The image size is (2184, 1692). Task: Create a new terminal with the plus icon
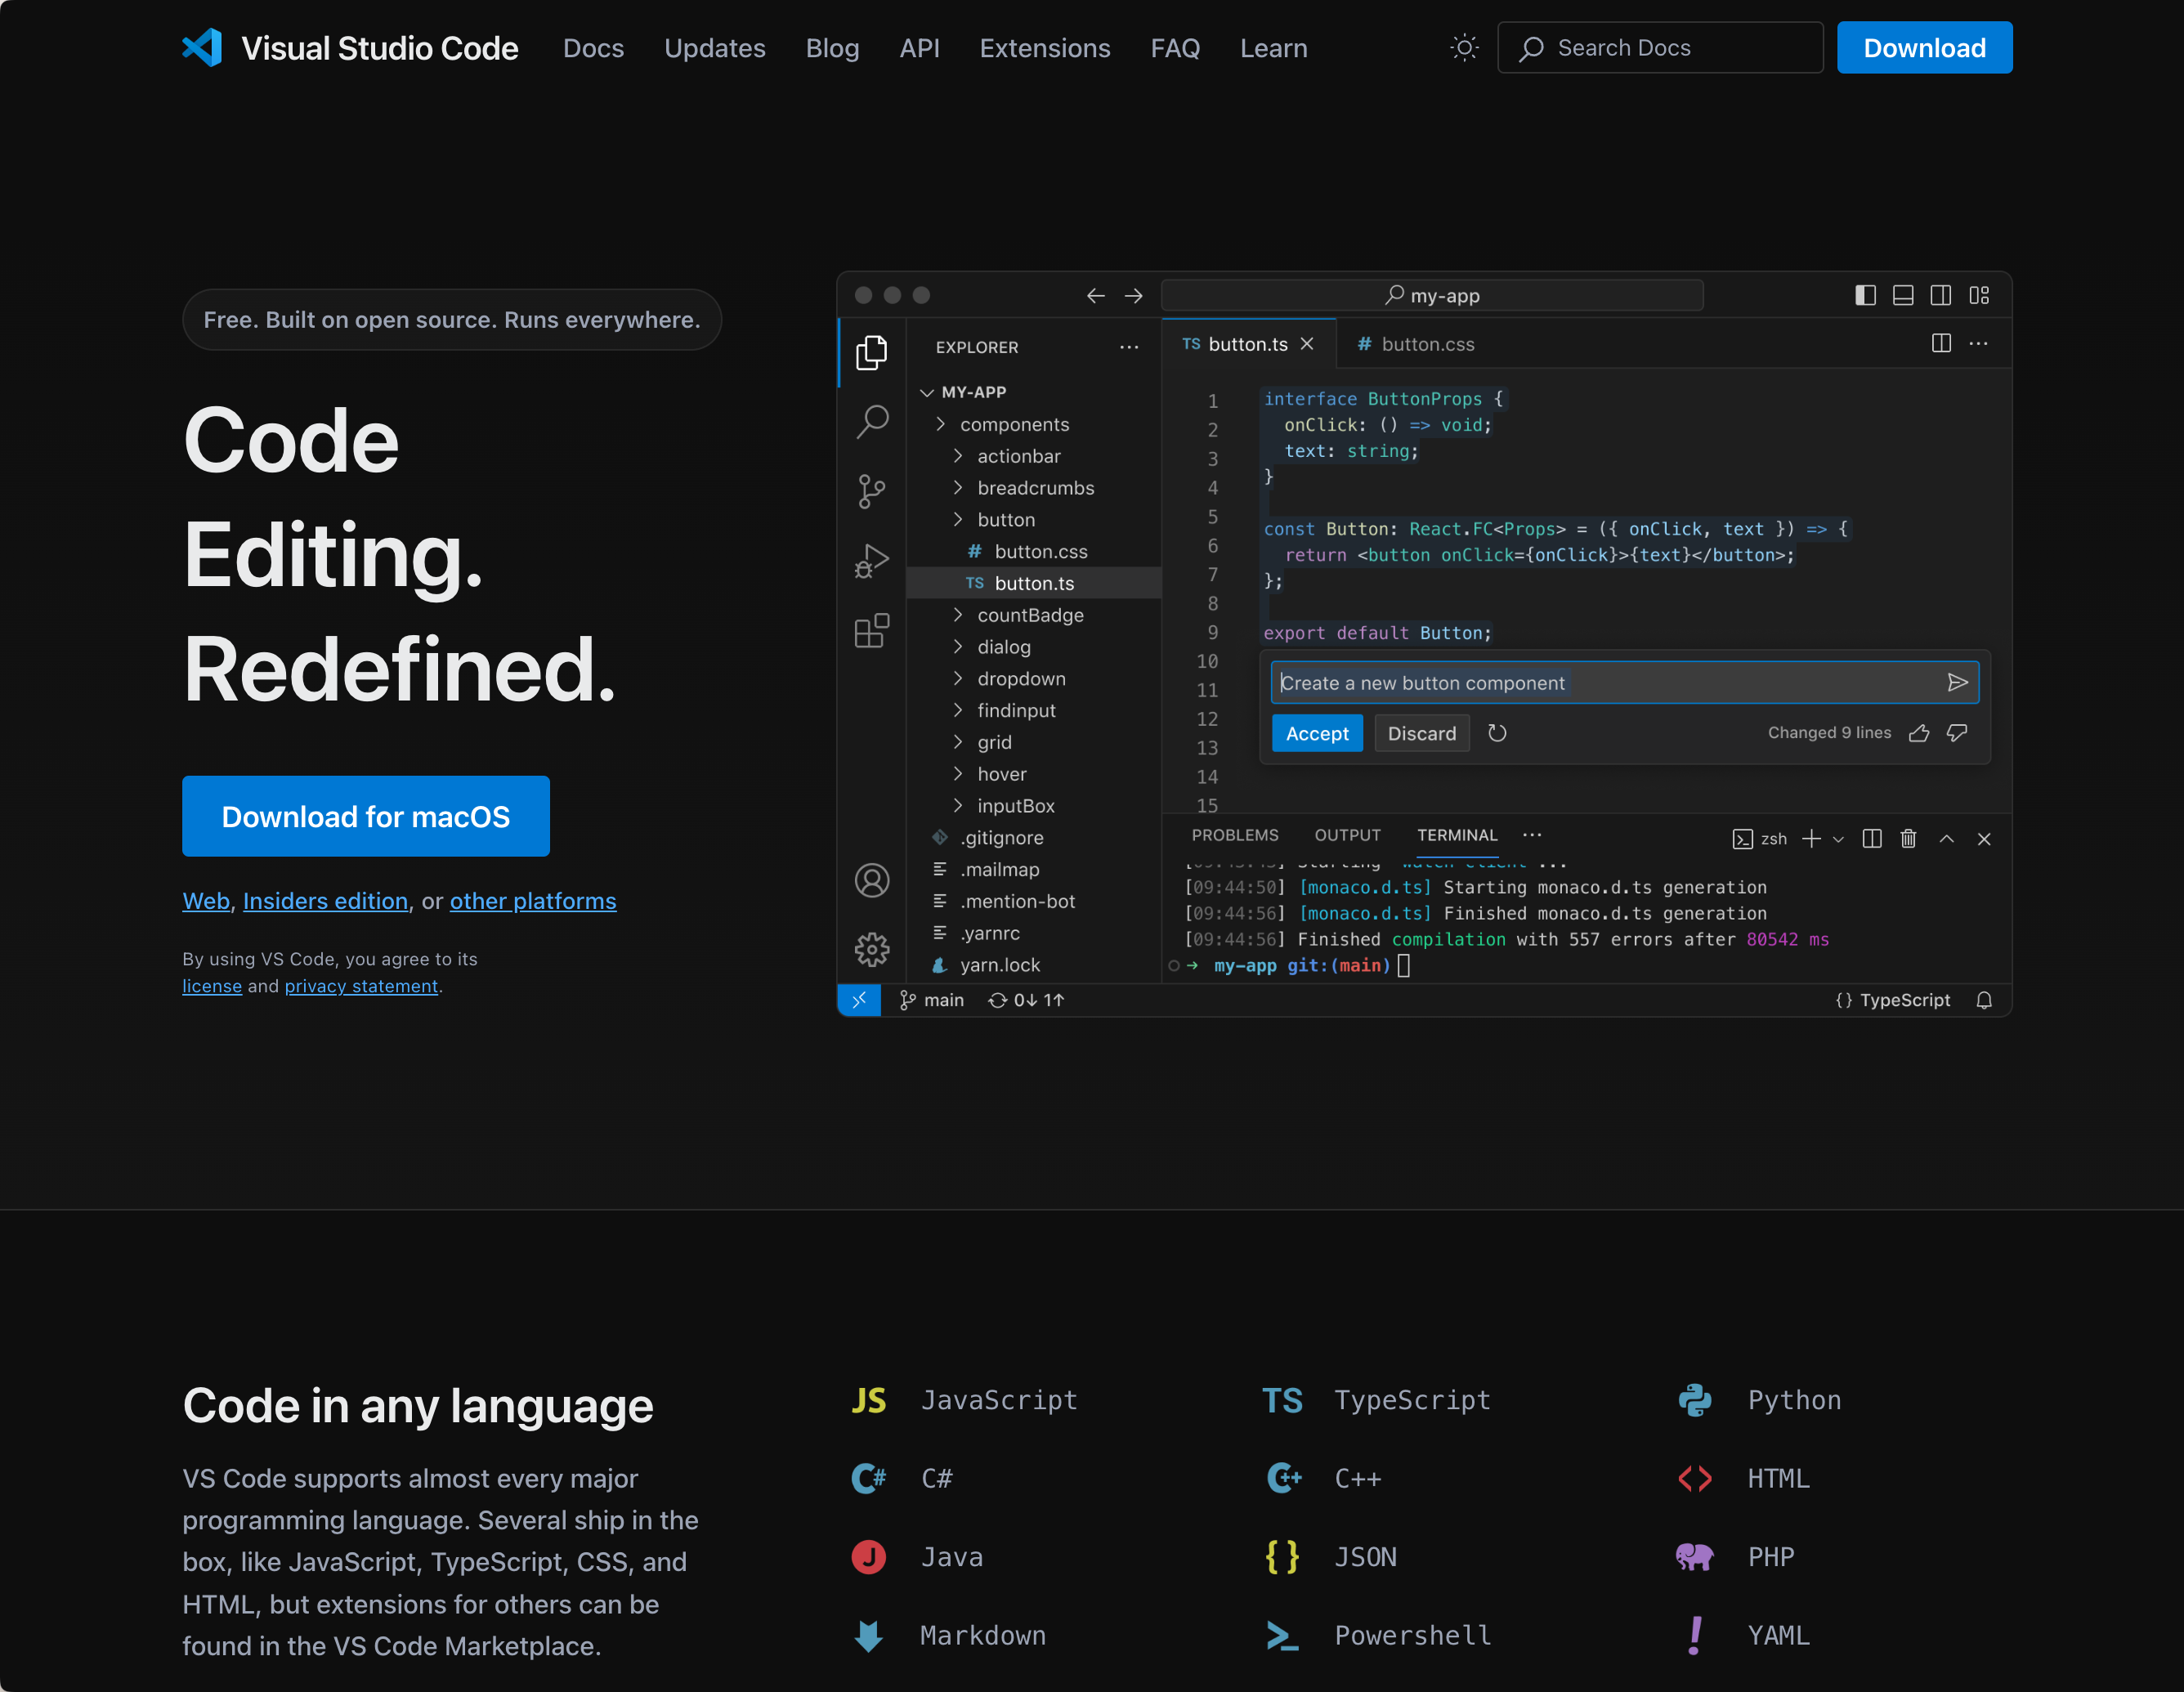click(x=1812, y=839)
